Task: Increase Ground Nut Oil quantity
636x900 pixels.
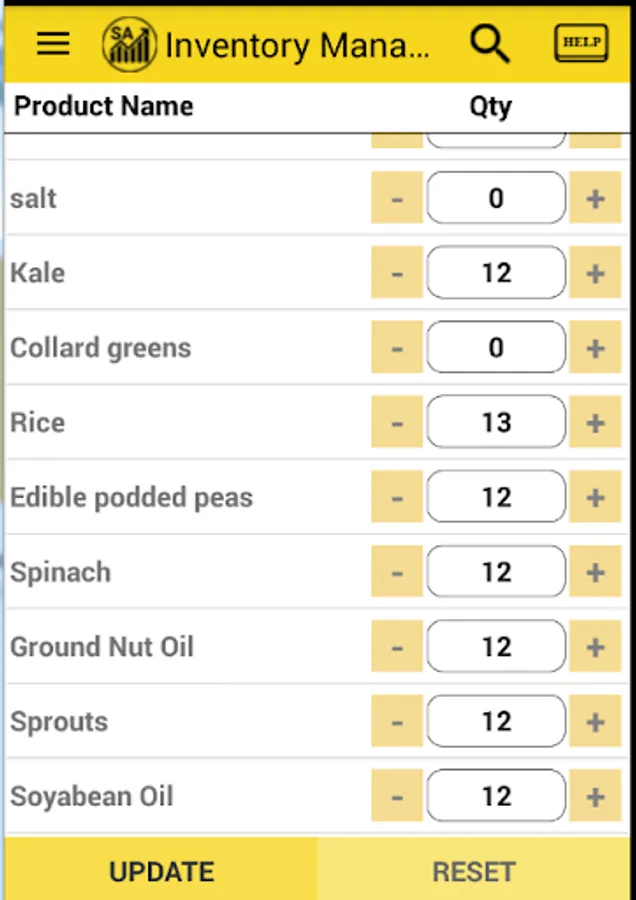Action: click(x=595, y=647)
